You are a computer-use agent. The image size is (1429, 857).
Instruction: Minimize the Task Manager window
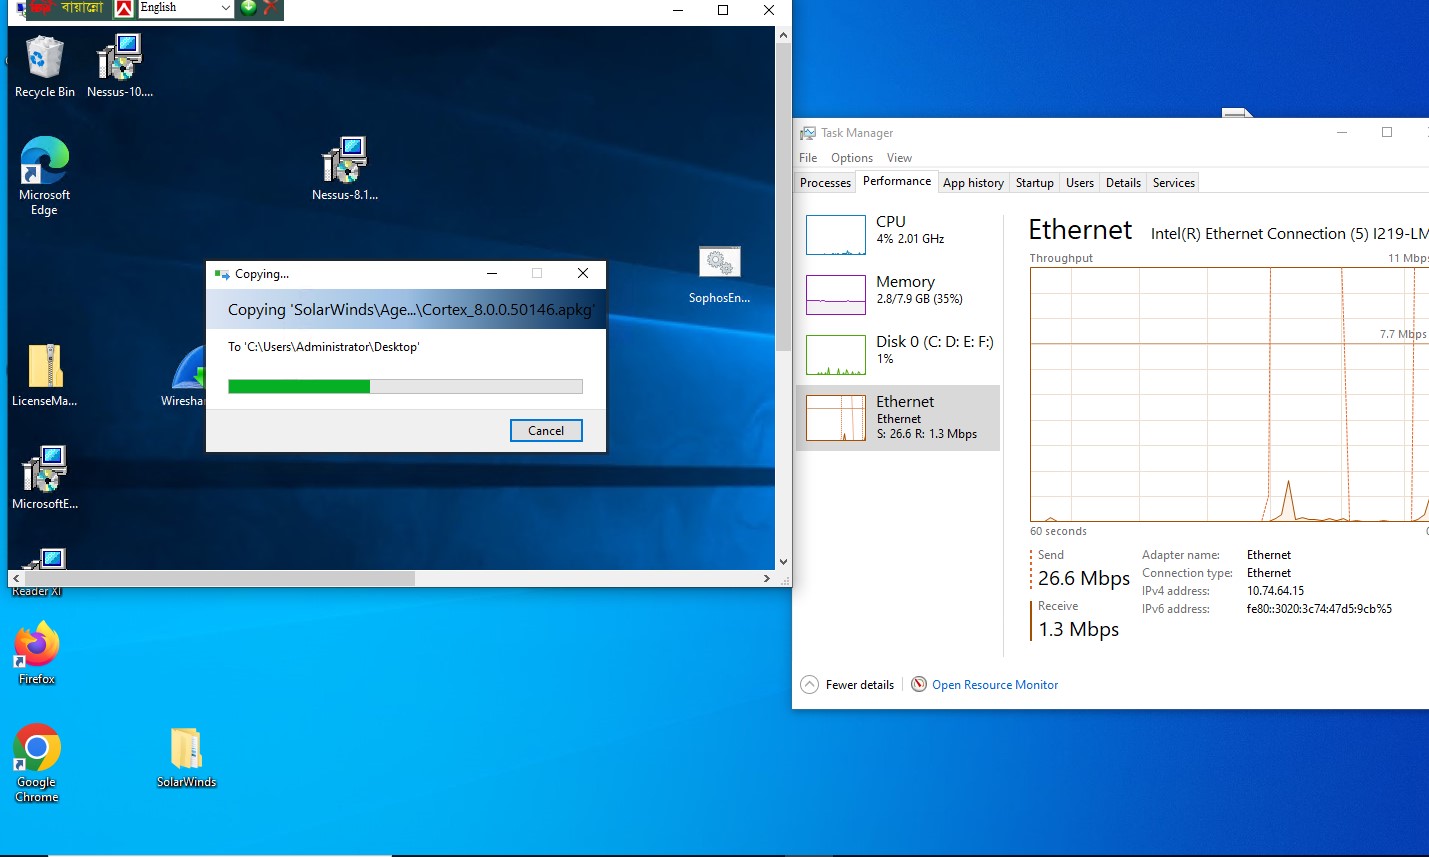pyautogui.click(x=1343, y=132)
